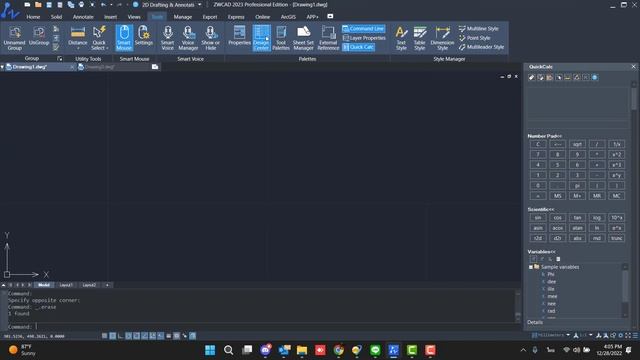The height and width of the screenshot is (360, 640).
Task: Open the Text Style manager
Action: pos(401,38)
